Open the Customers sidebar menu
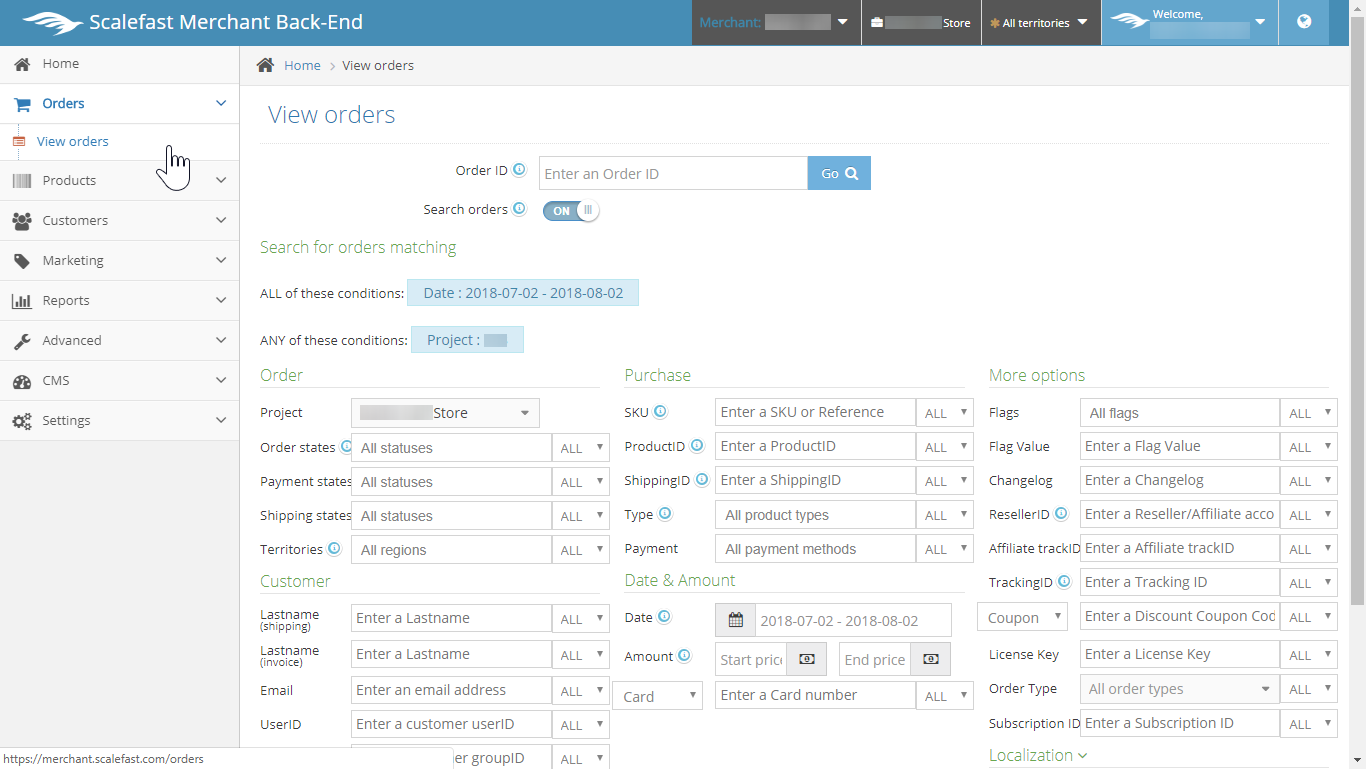Viewport: 1366px width, 769px height. tap(119, 220)
